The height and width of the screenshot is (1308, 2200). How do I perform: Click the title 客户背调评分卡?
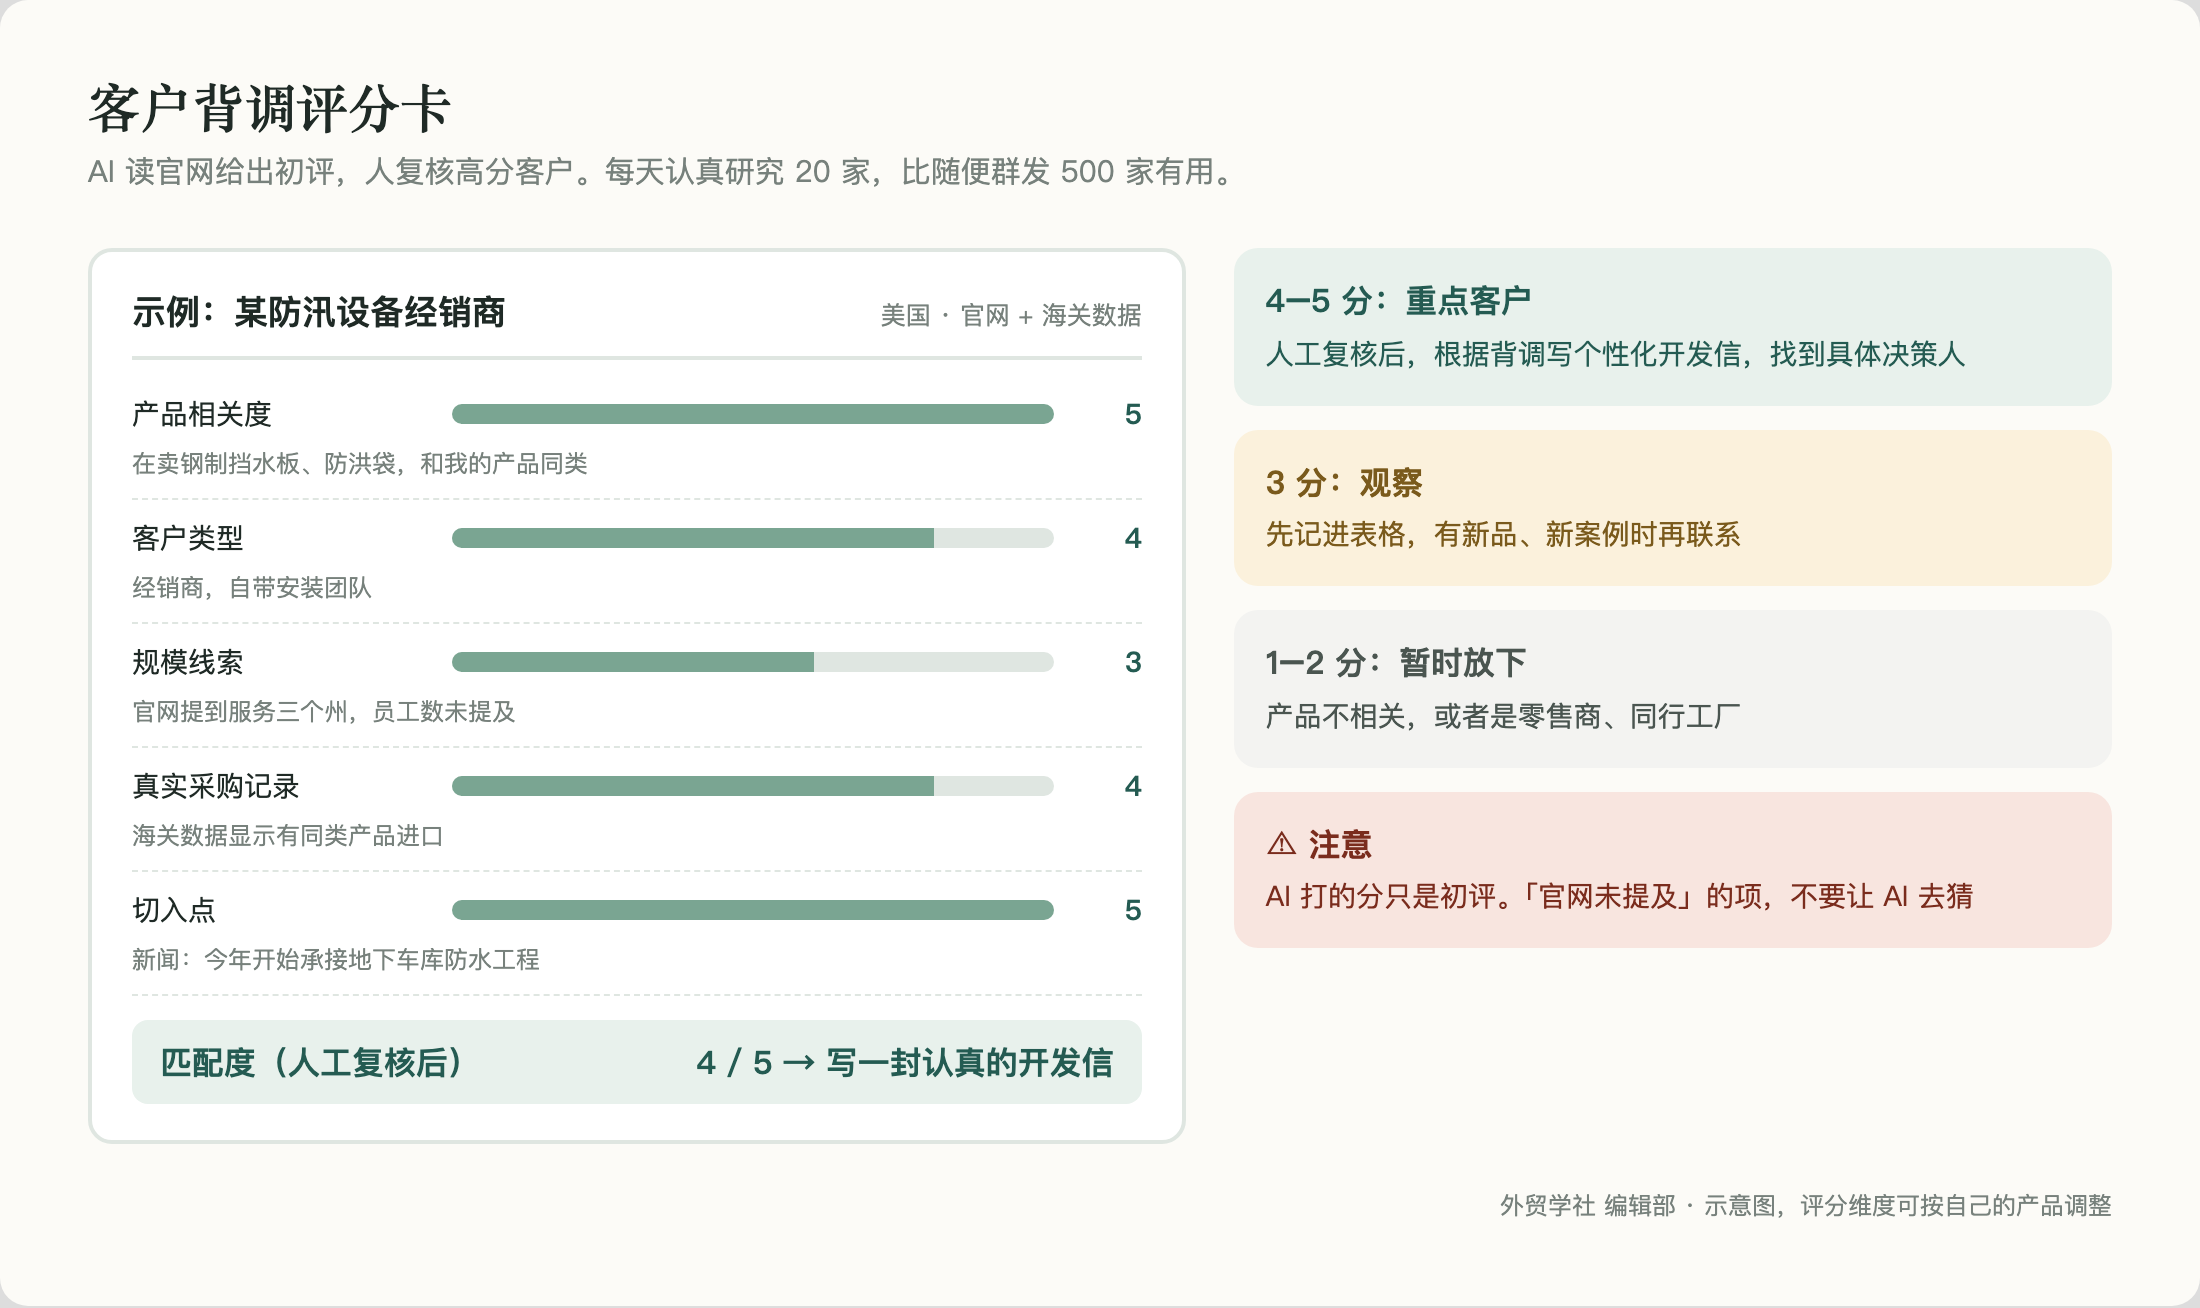[270, 109]
